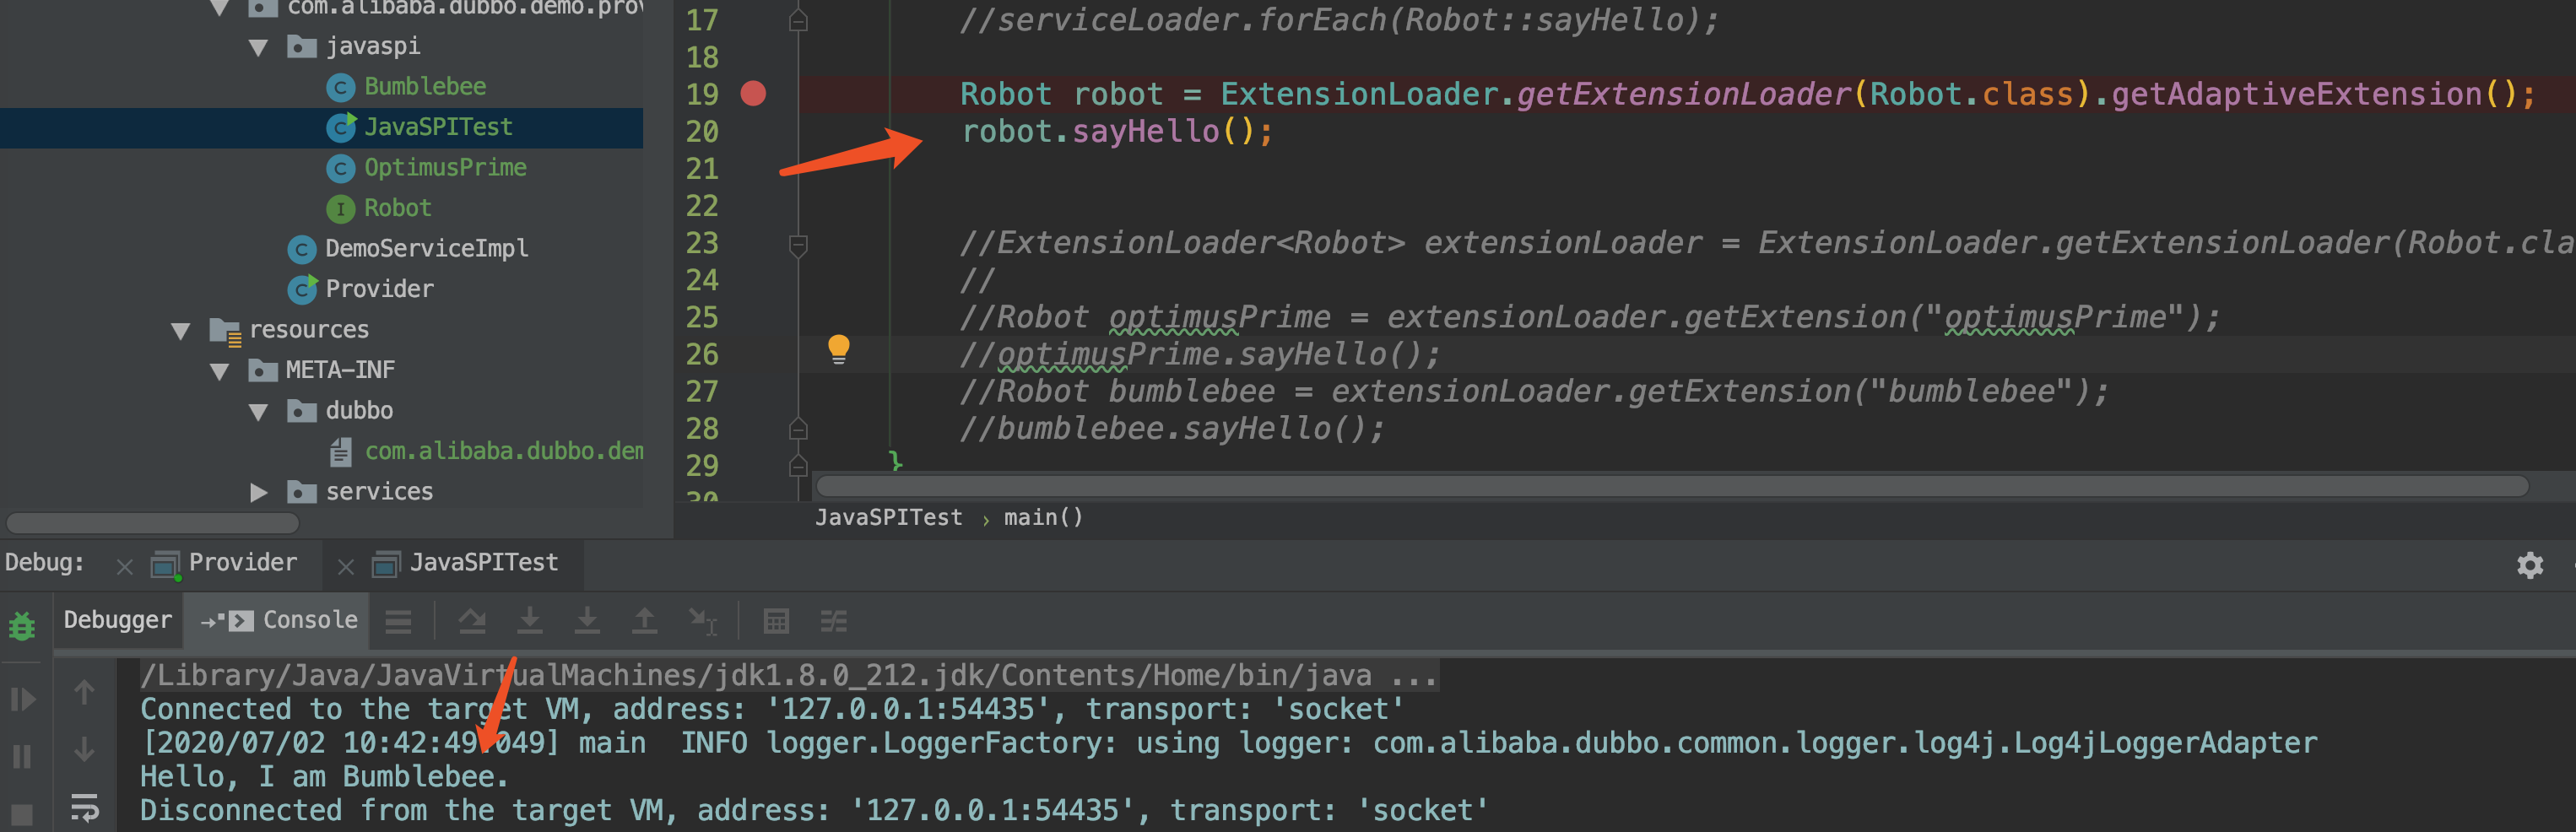2576x832 pixels.
Task: Close the JavaSPITest debug tab
Action: 346,567
